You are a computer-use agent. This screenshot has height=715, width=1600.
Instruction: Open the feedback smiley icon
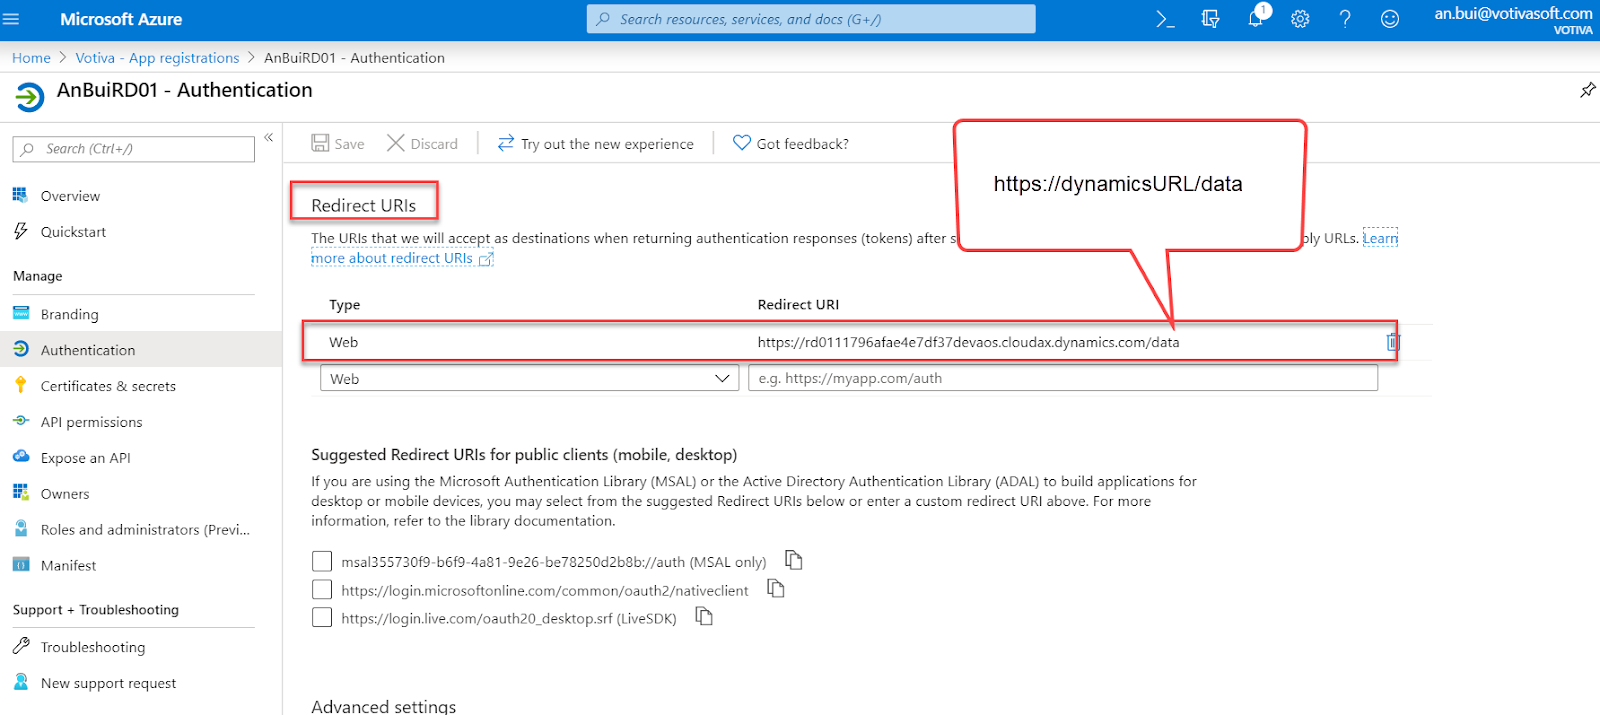[x=1390, y=19]
